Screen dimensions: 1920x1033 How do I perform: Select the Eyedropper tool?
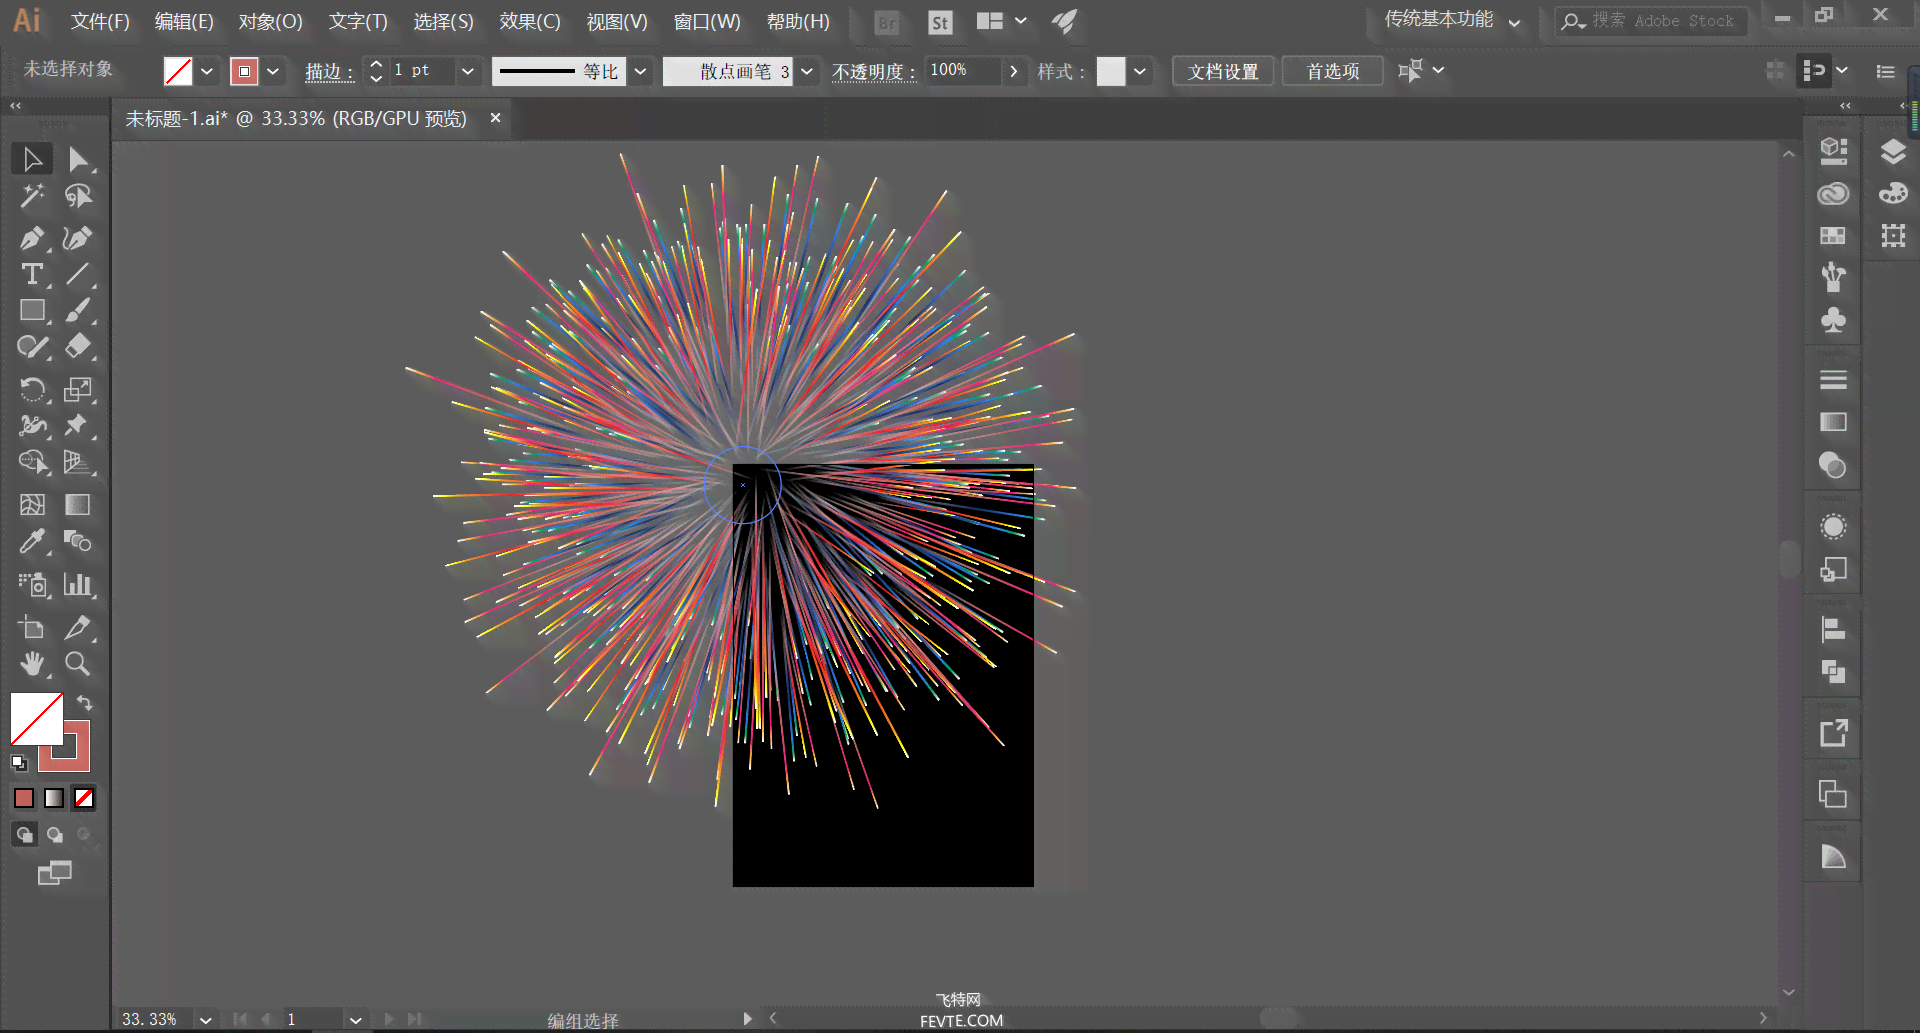[x=32, y=542]
